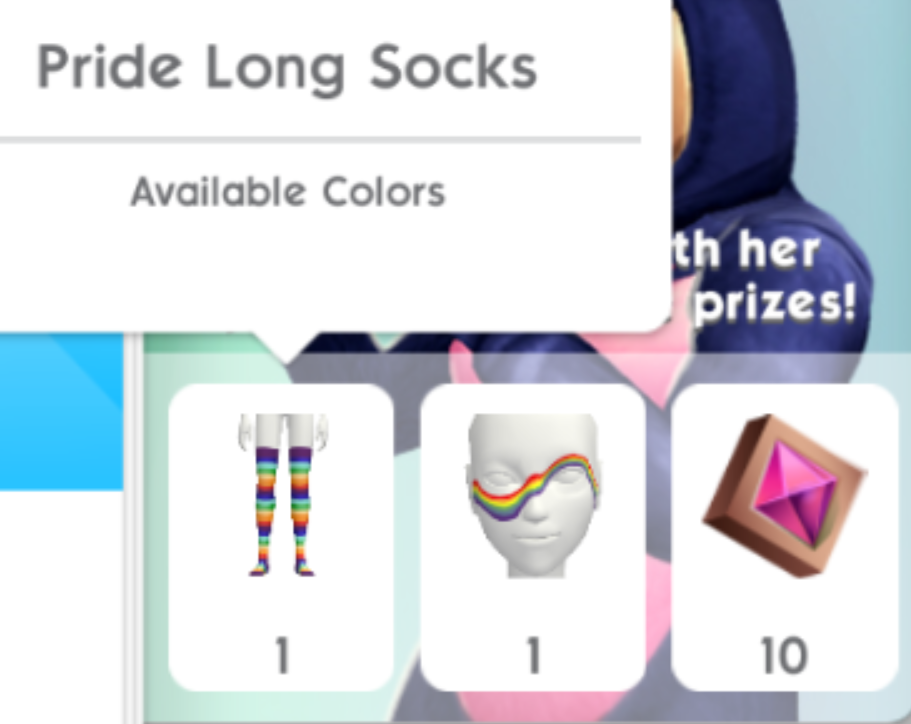Click the quantity 1 under face paint
The width and height of the screenshot is (911, 724).
coord(534,655)
